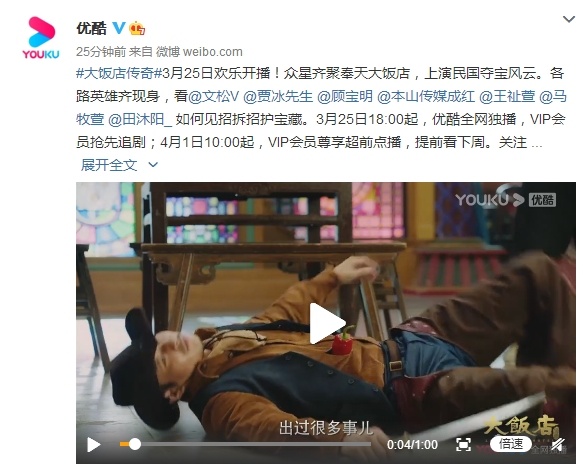
Task: Open @顾宝明 mentioned user link
Action: pos(345,96)
